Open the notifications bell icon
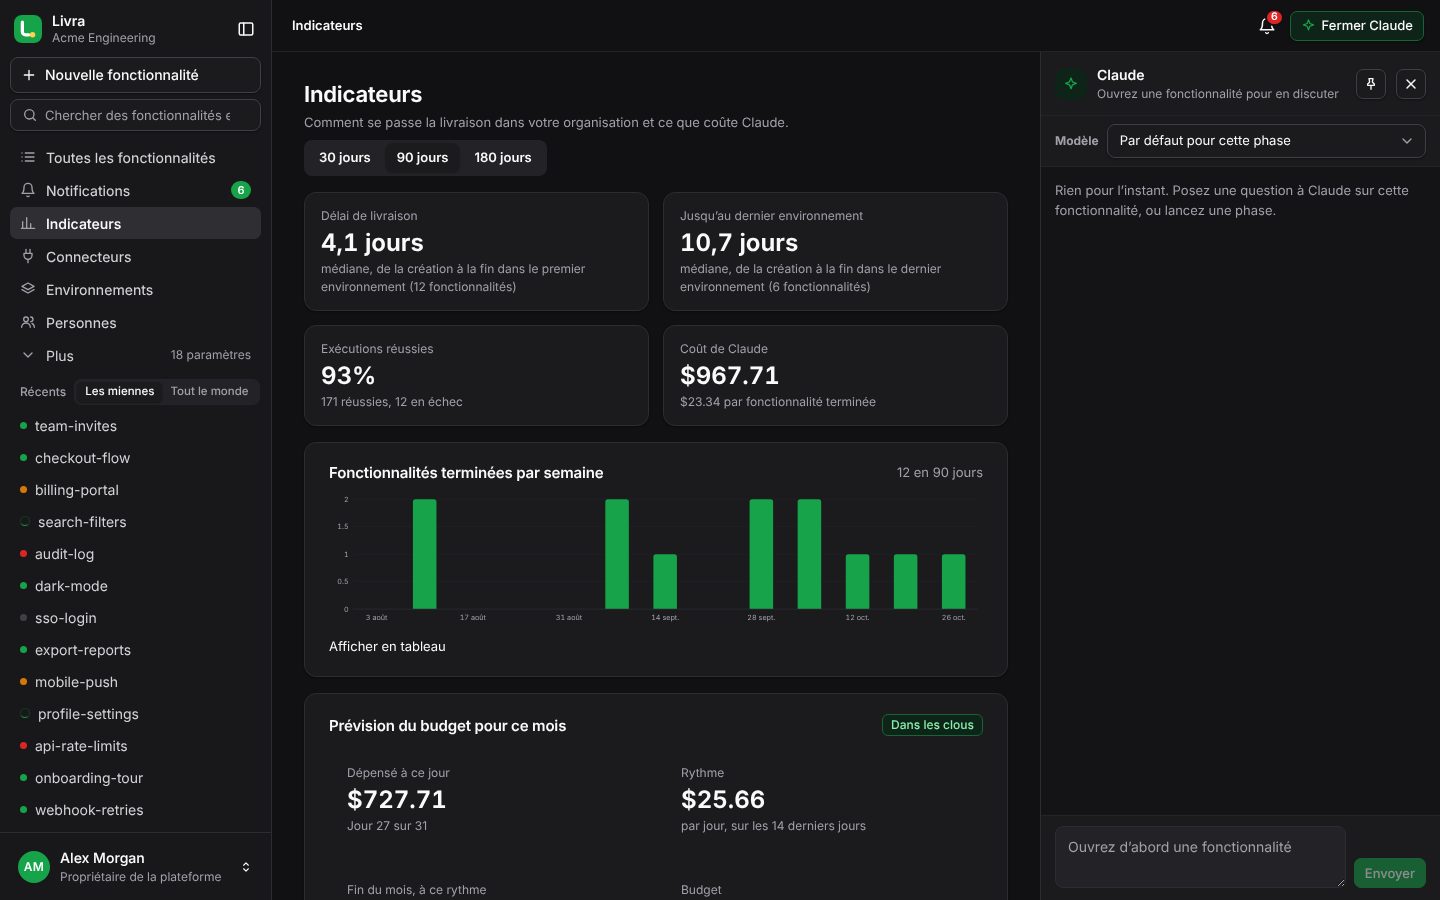This screenshot has width=1440, height=900. 1267,26
